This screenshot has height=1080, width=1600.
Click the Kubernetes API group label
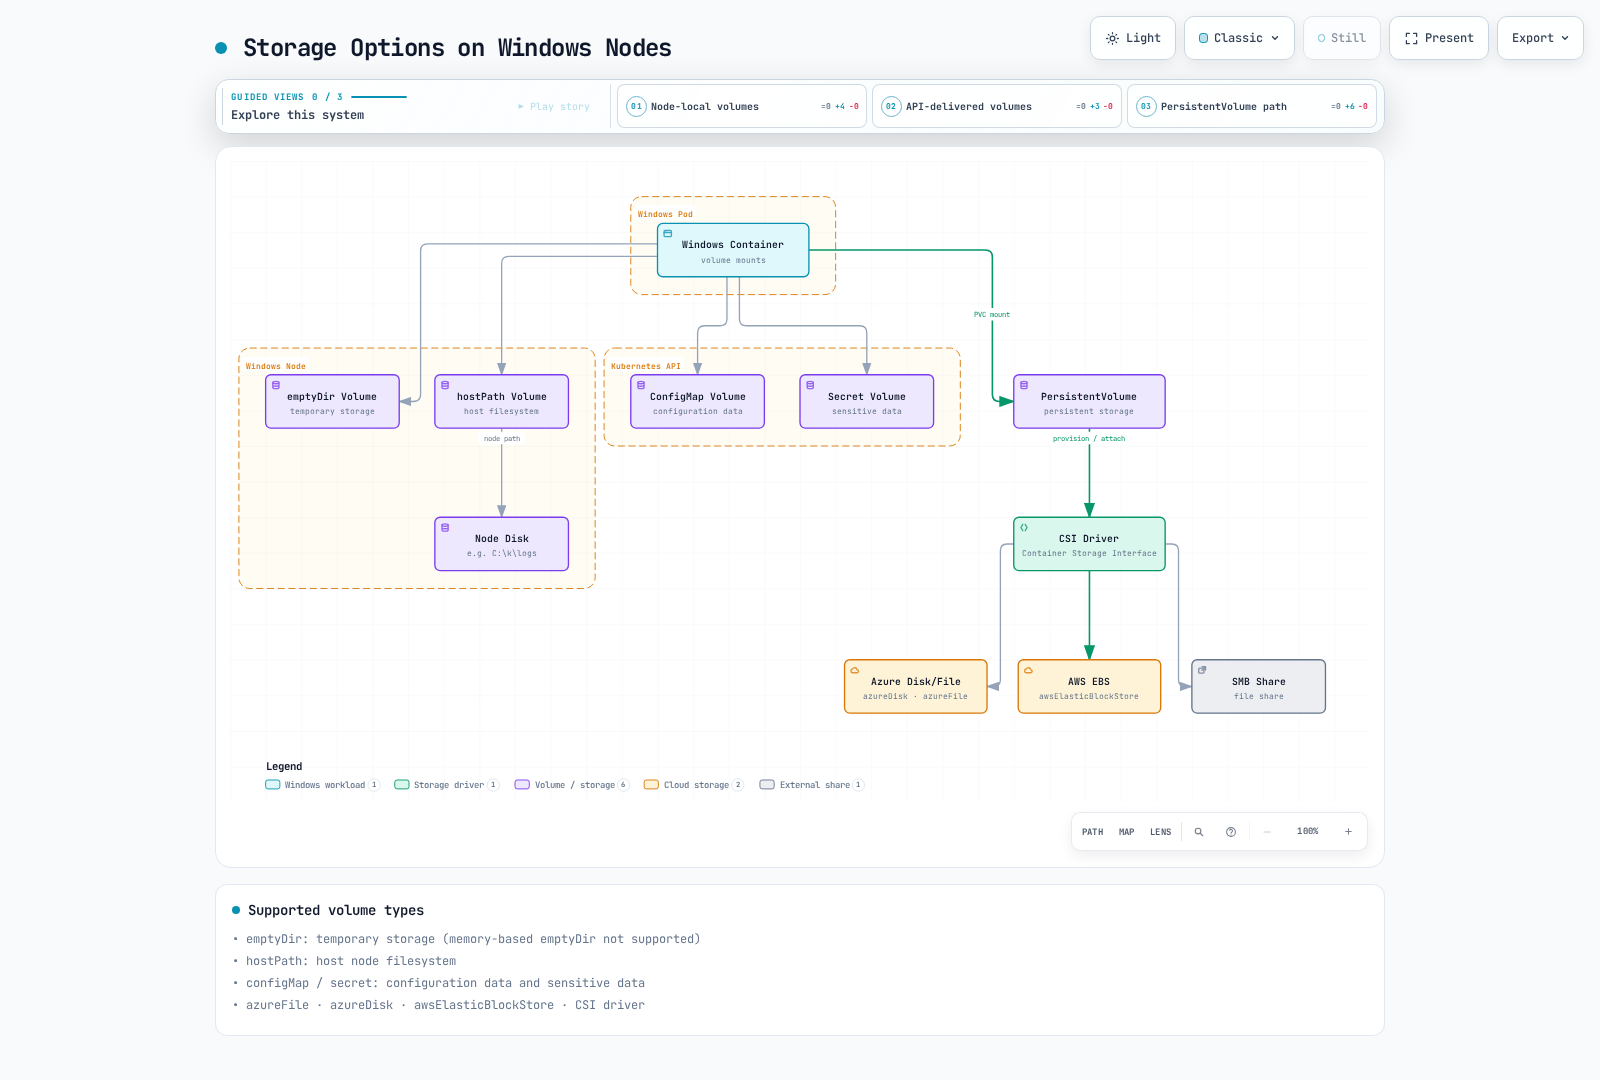pos(646,367)
